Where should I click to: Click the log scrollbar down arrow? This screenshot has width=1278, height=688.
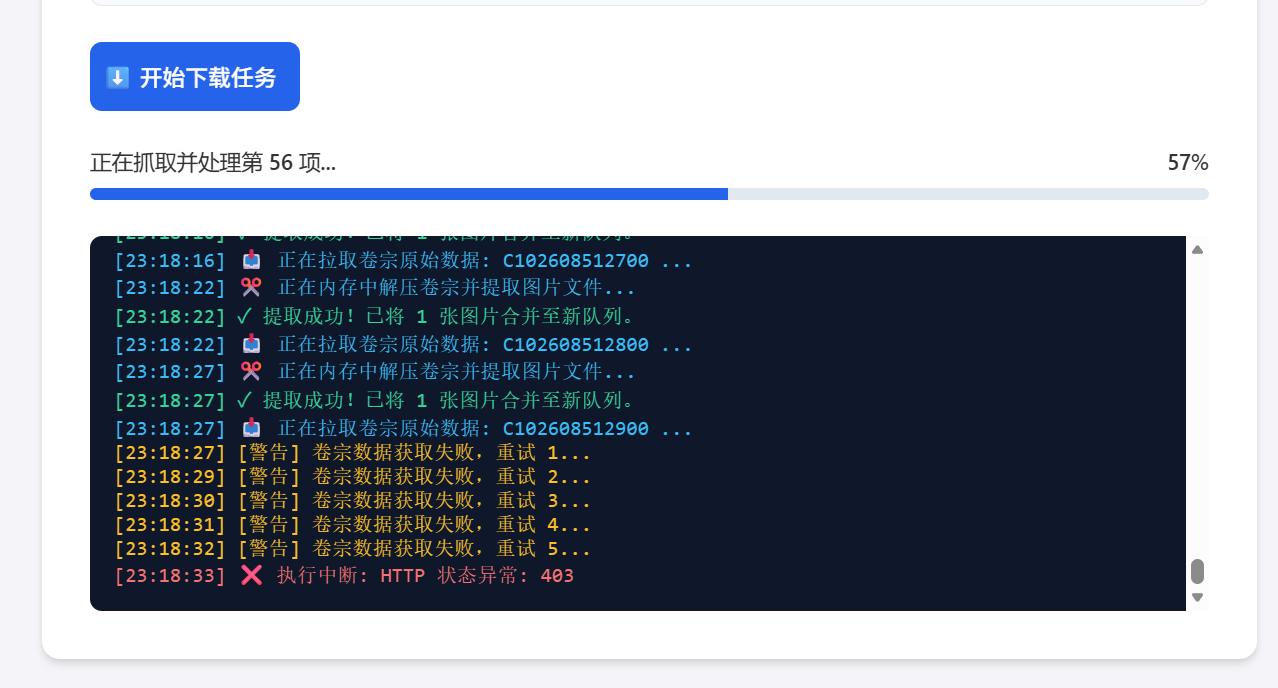tap(1197, 597)
